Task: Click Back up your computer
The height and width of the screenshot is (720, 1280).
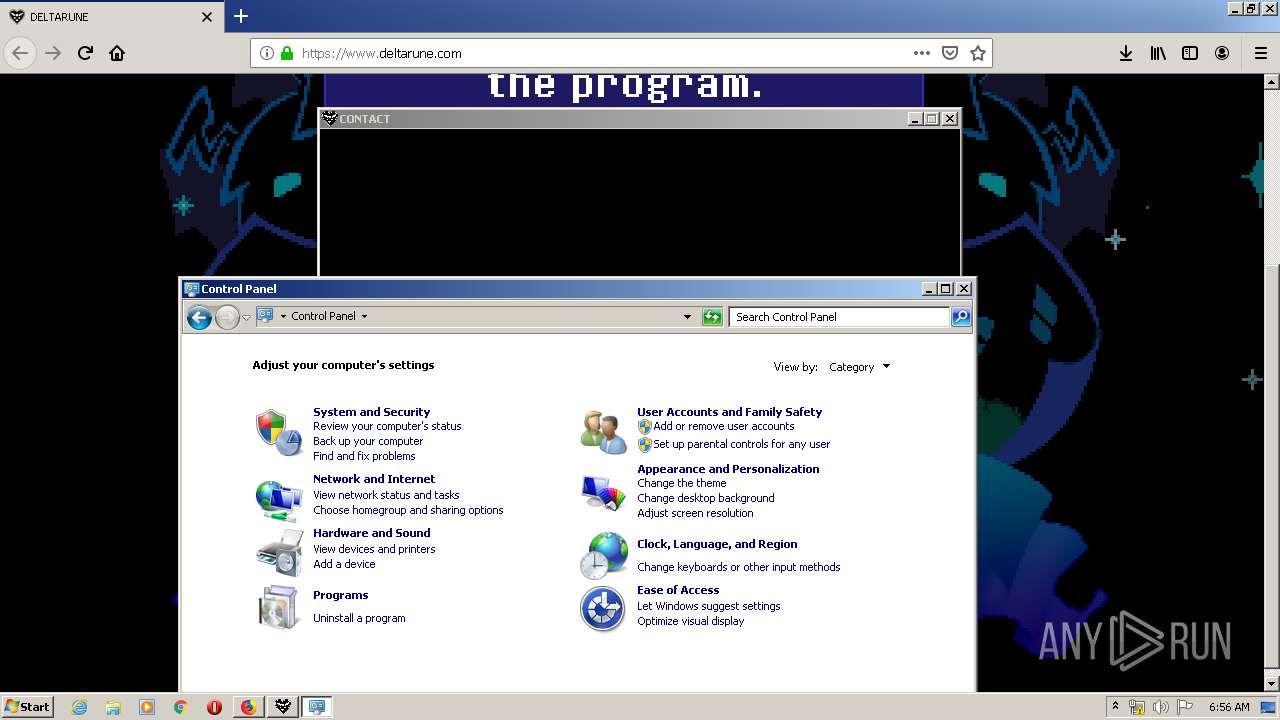Action: click(368, 441)
